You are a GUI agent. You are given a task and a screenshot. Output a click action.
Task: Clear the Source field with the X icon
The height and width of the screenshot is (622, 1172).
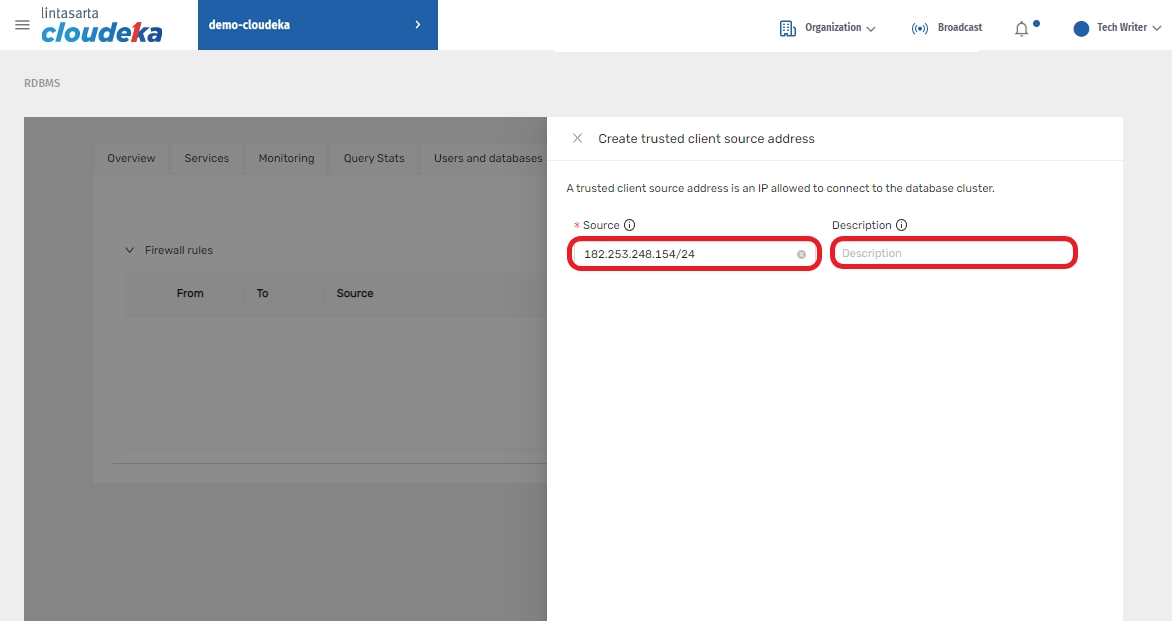(x=801, y=255)
